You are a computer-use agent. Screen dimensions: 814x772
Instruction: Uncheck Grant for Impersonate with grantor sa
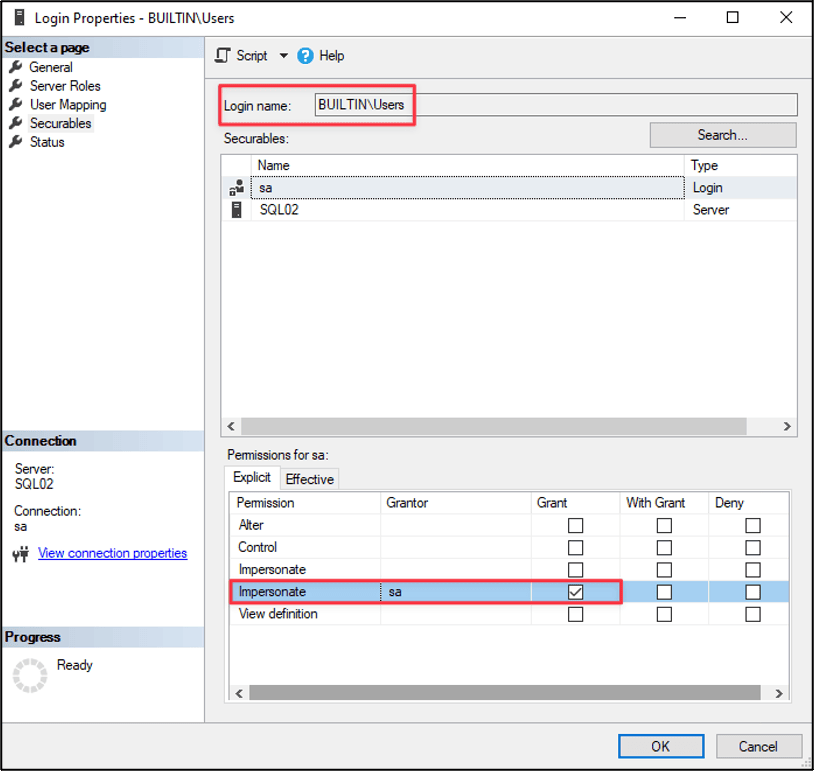(x=575, y=592)
